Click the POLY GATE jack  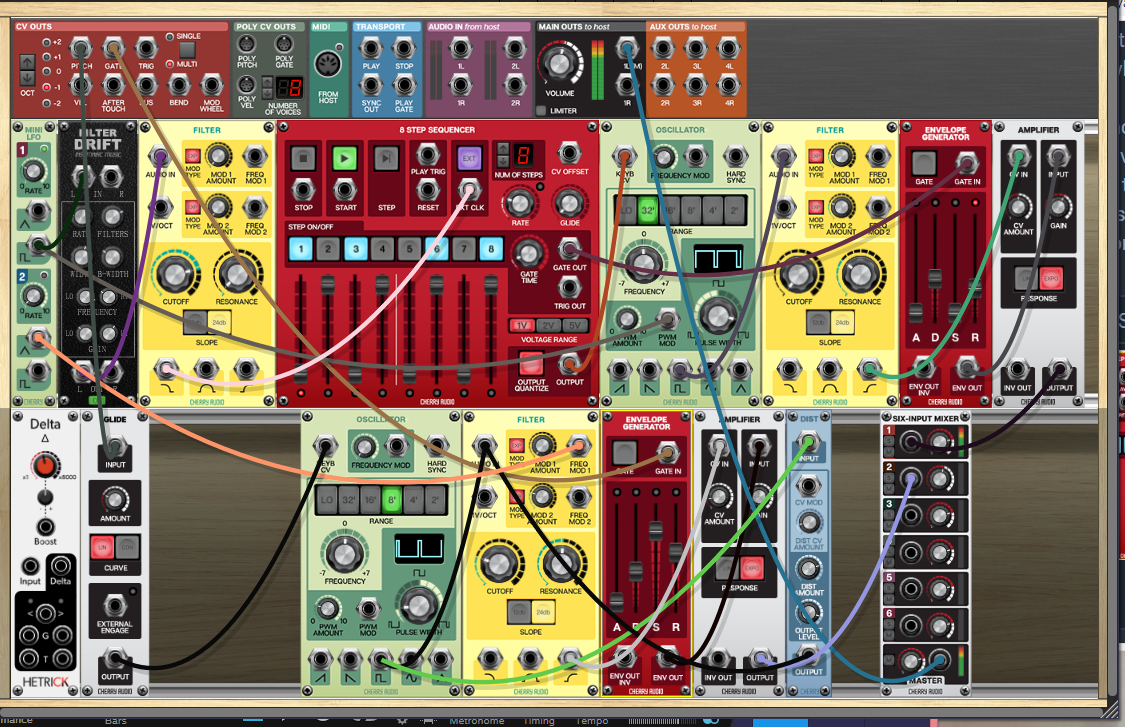coord(284,44)
